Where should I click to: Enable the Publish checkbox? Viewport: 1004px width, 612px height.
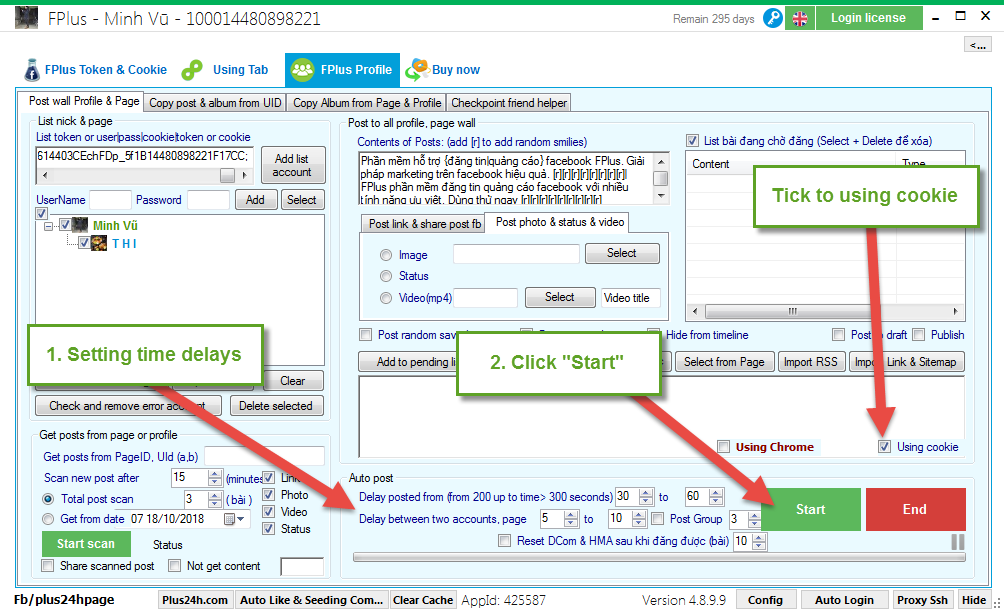point(919,334)
